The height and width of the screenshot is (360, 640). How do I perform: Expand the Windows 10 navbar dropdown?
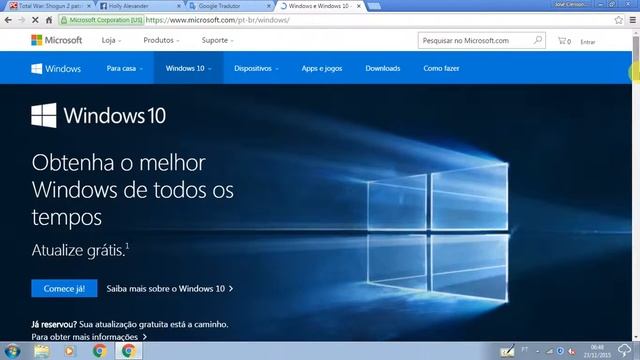tap(188, 69)
